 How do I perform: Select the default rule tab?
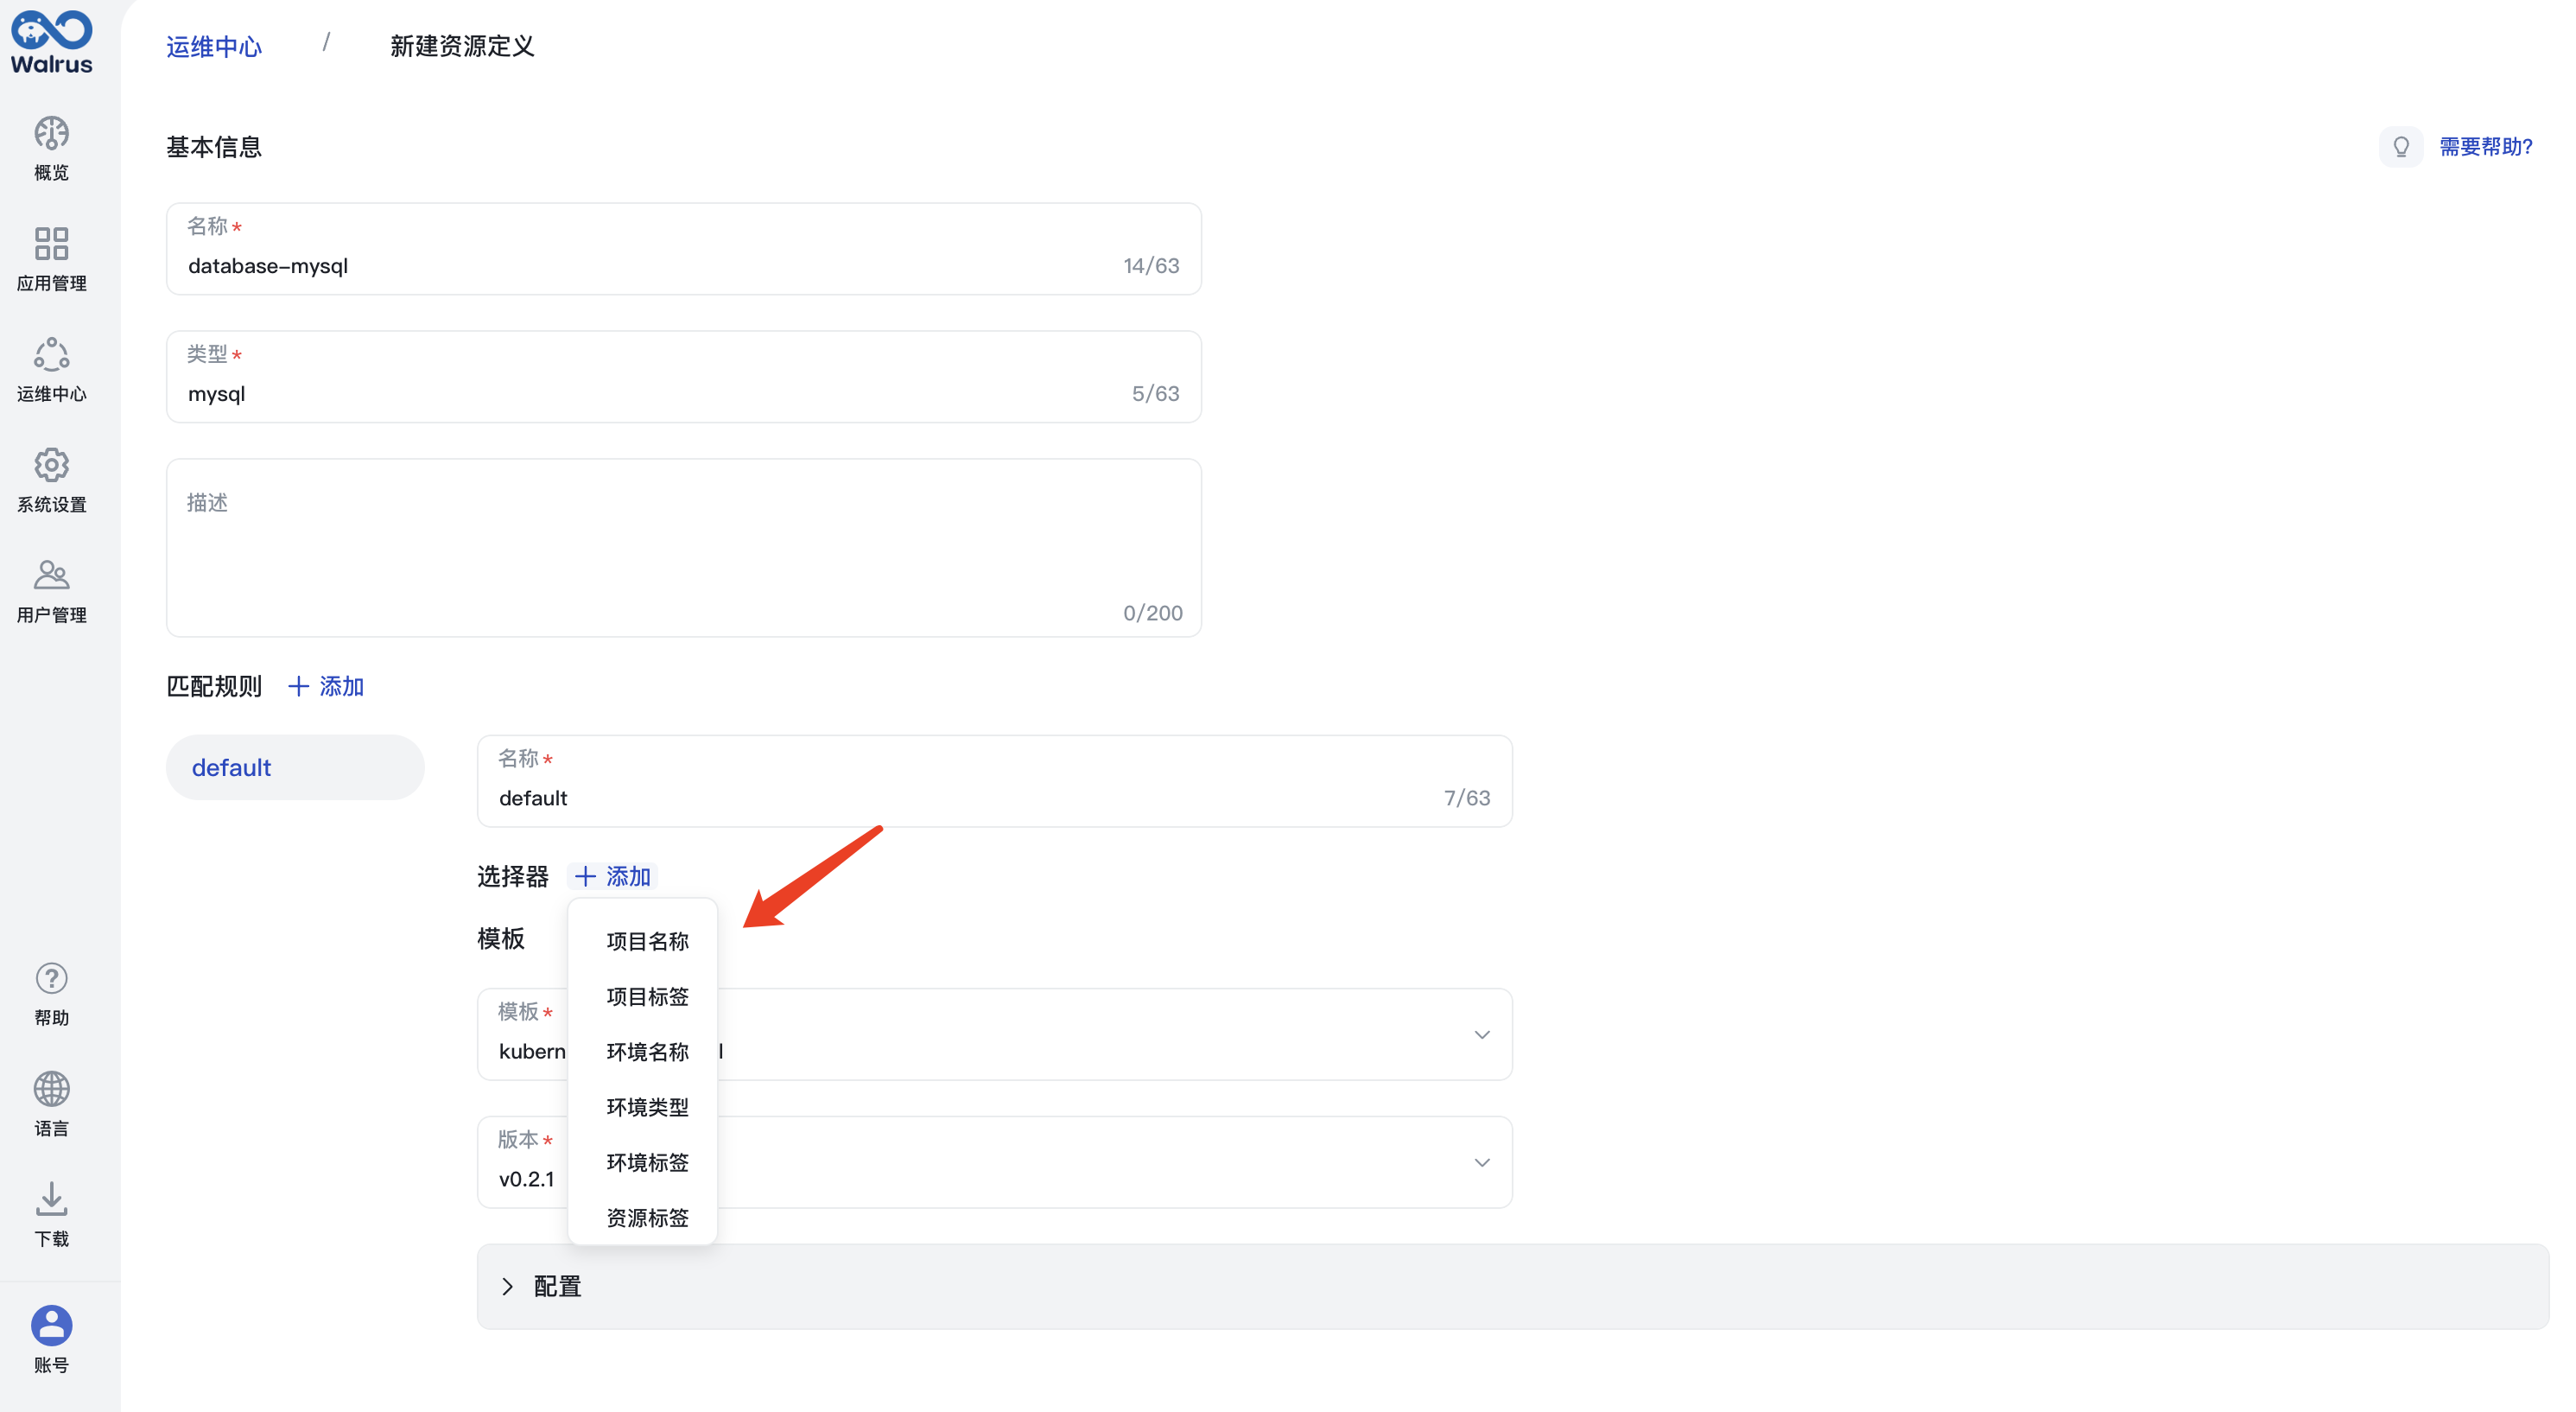[295, 767]
